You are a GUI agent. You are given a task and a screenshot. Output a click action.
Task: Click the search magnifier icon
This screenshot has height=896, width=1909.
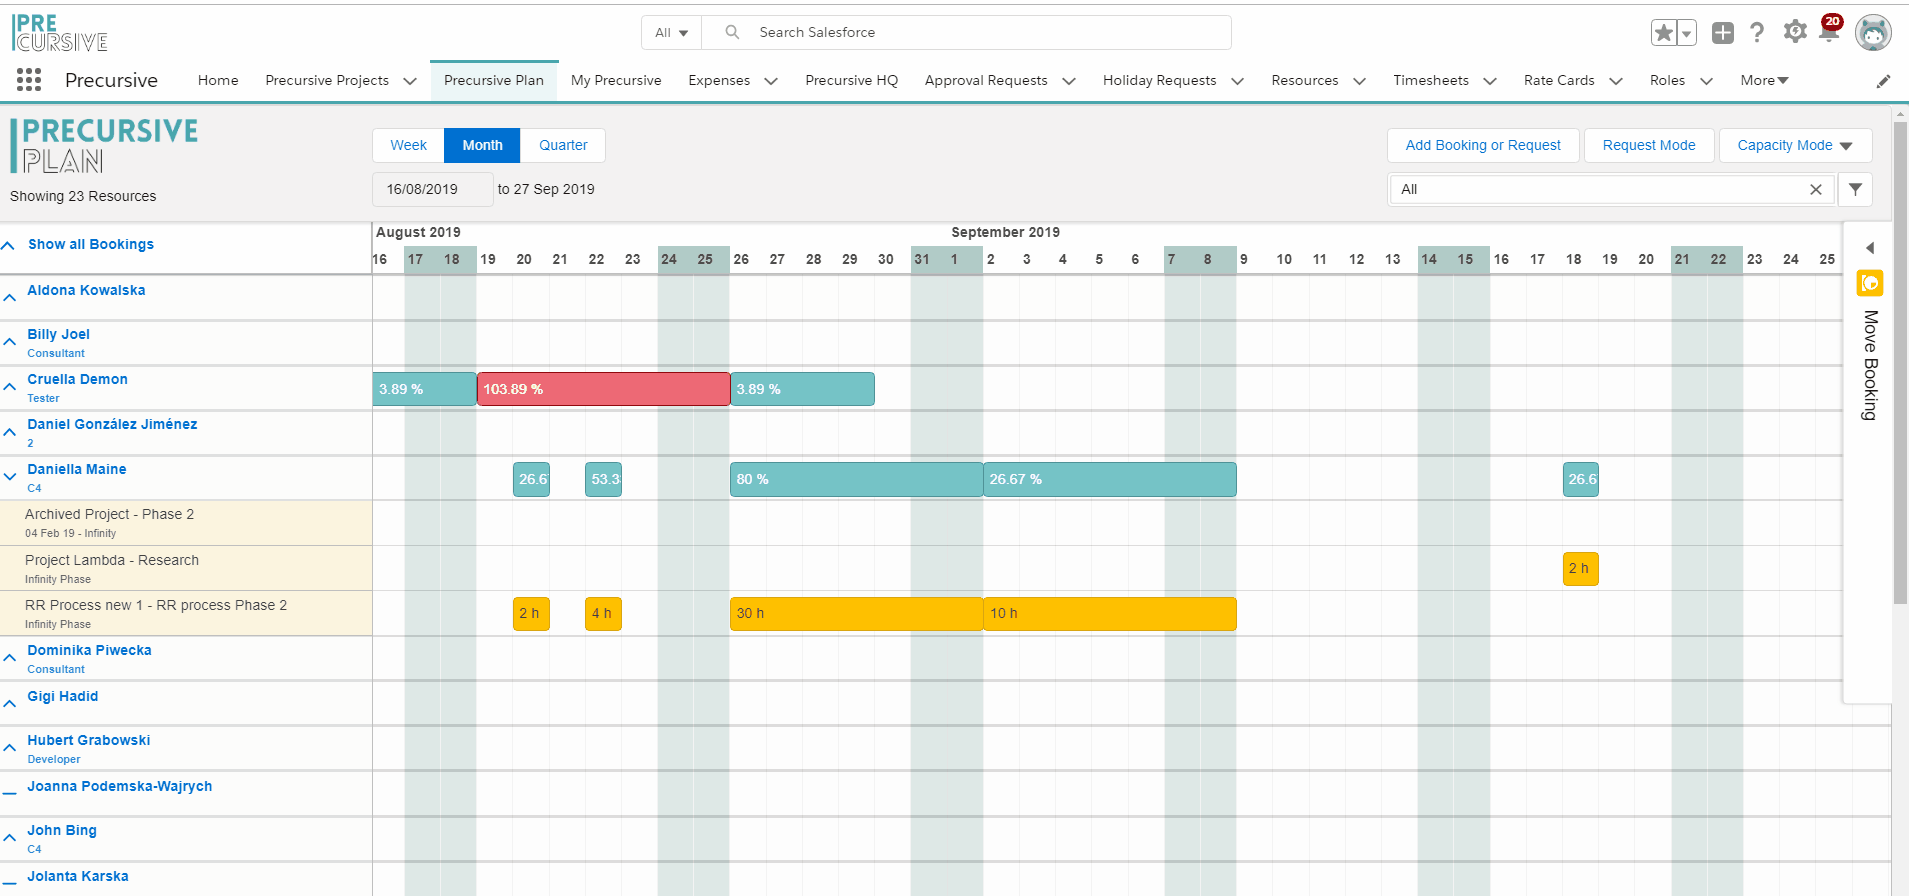click(x=732, y=32)
